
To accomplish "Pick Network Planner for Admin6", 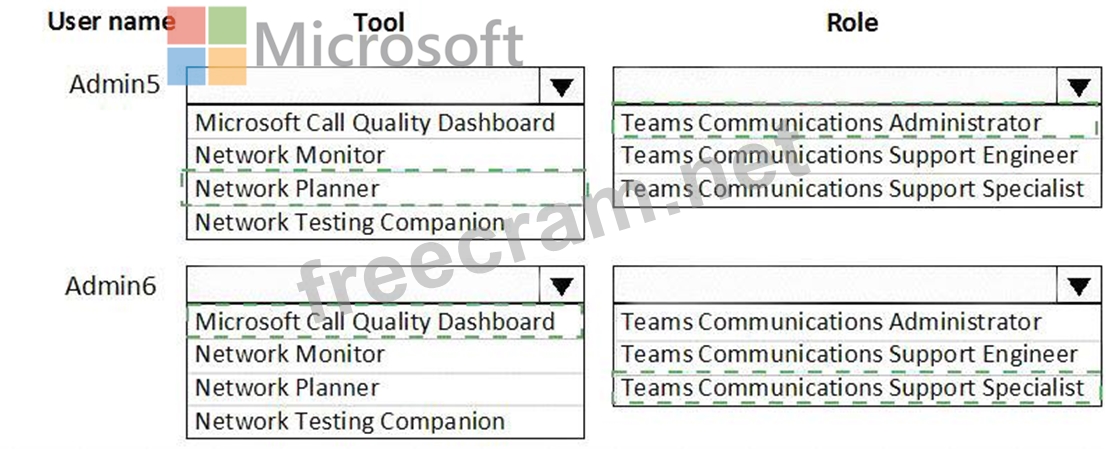I will coord(287,388).
